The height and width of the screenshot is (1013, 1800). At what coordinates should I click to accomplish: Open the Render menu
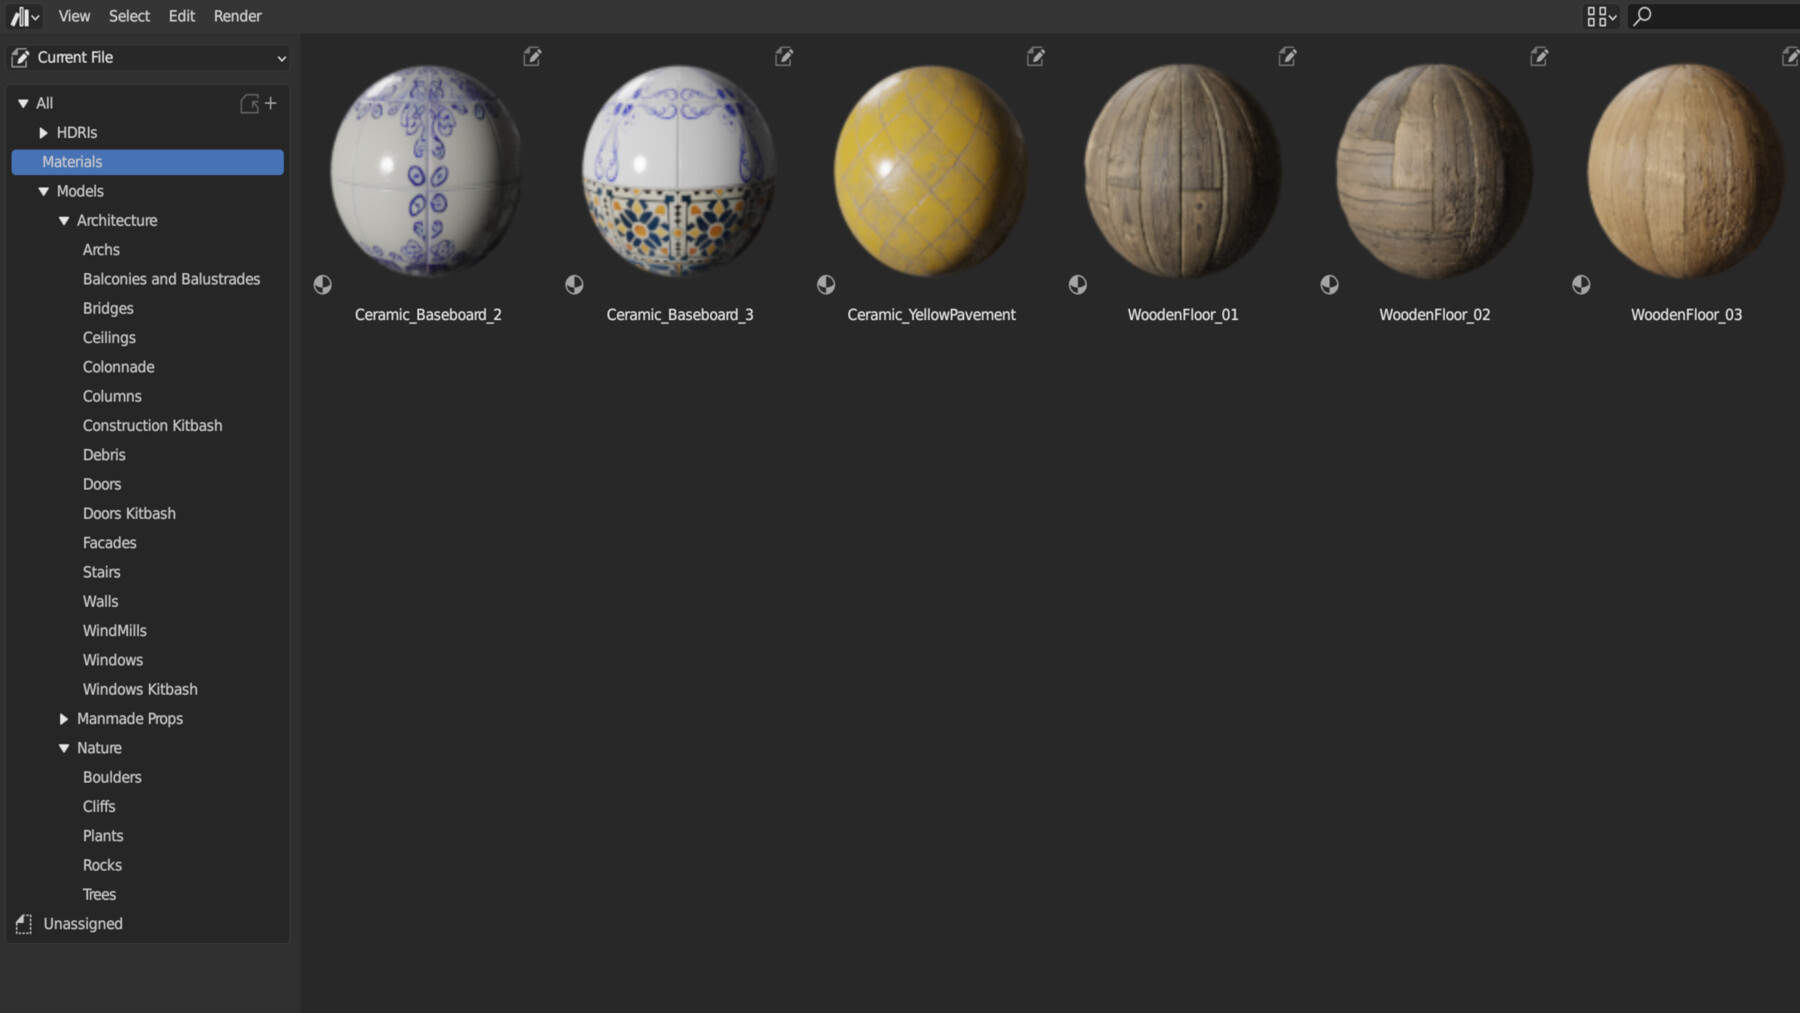click(237, 16)
